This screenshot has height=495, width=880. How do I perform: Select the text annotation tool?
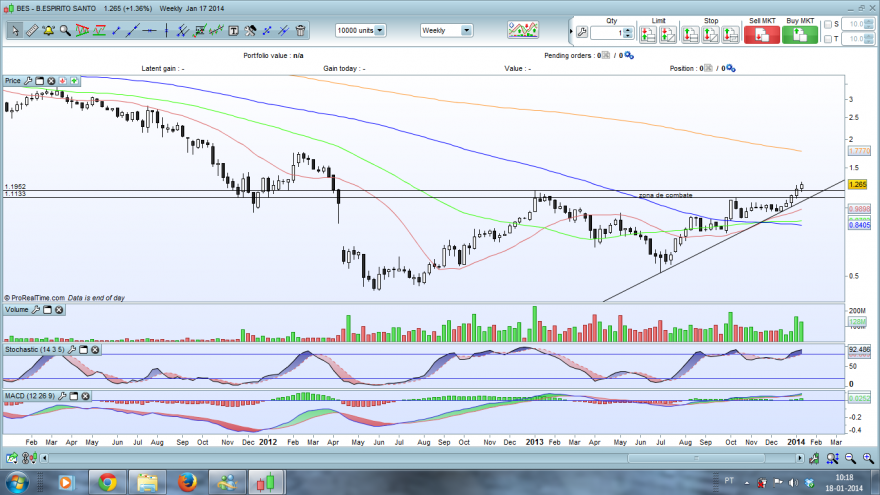233,31
